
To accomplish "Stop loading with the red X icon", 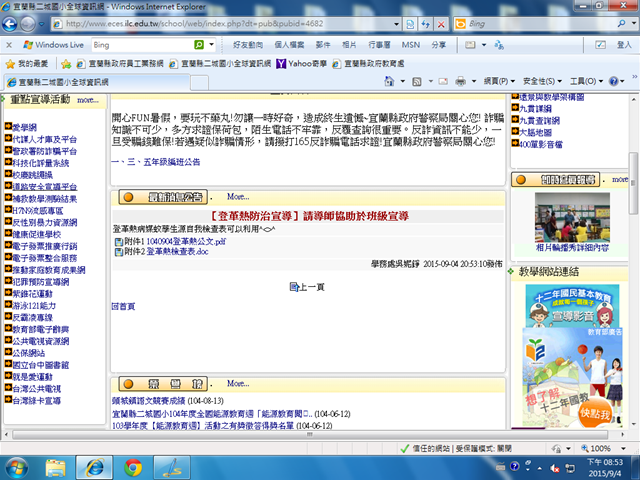I will (x=441, y=24).
